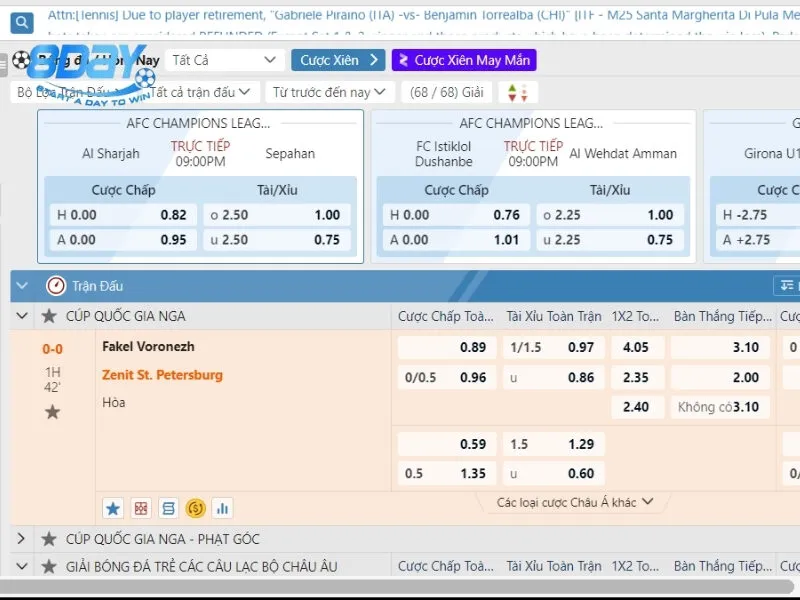This screenshot has height=600, width=800.
Task: Select H -2.75 handicap in Girona card
Action: (758, 215)
